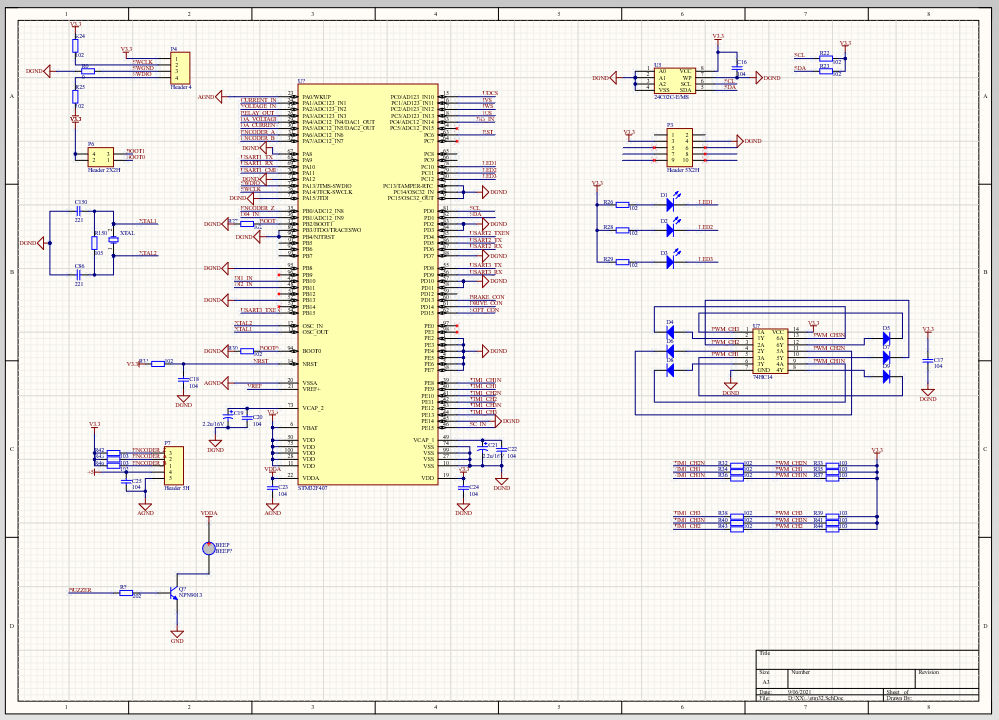Select capacitor C25 near Header 5H
999x720 pixels.
pos(126,481)
